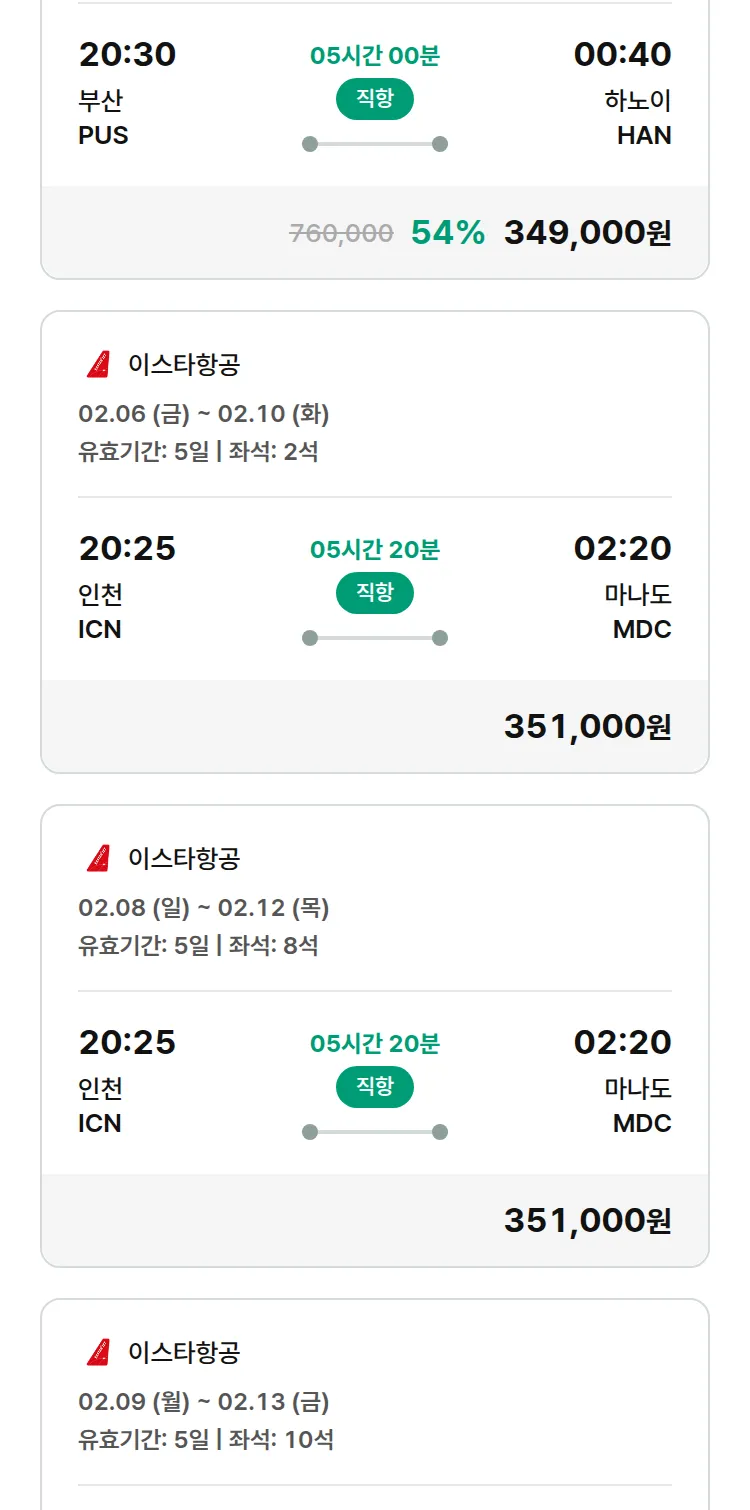This screenshot has height=1510, width=750.
Task: Click the Eastar Jet logo on the 02.06 flight
Action: [x=98, y=365]
